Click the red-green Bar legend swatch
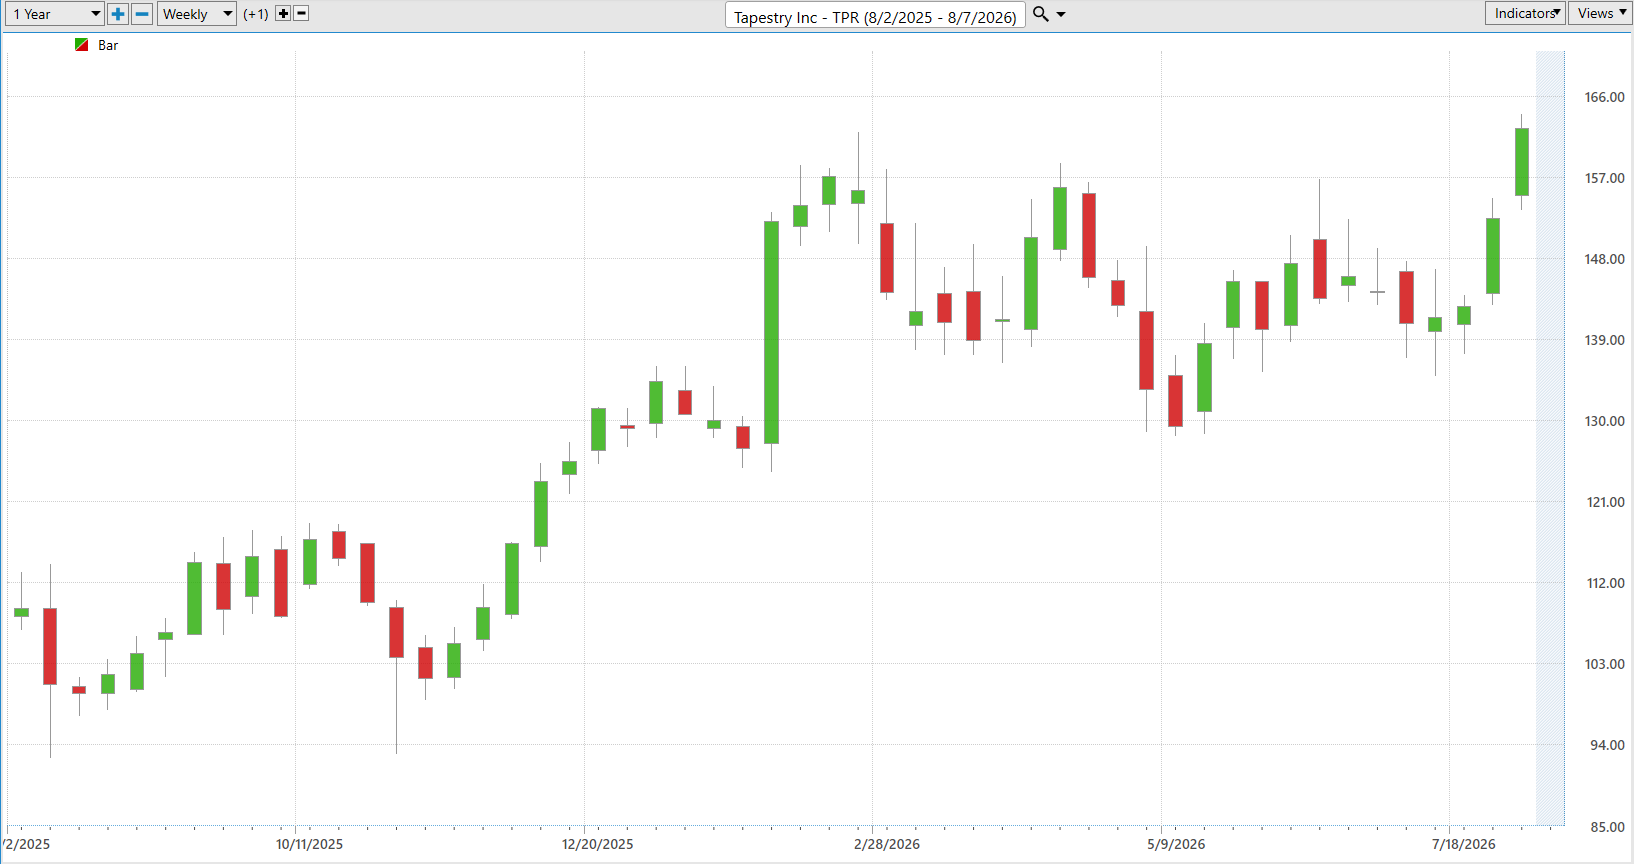 82,45
